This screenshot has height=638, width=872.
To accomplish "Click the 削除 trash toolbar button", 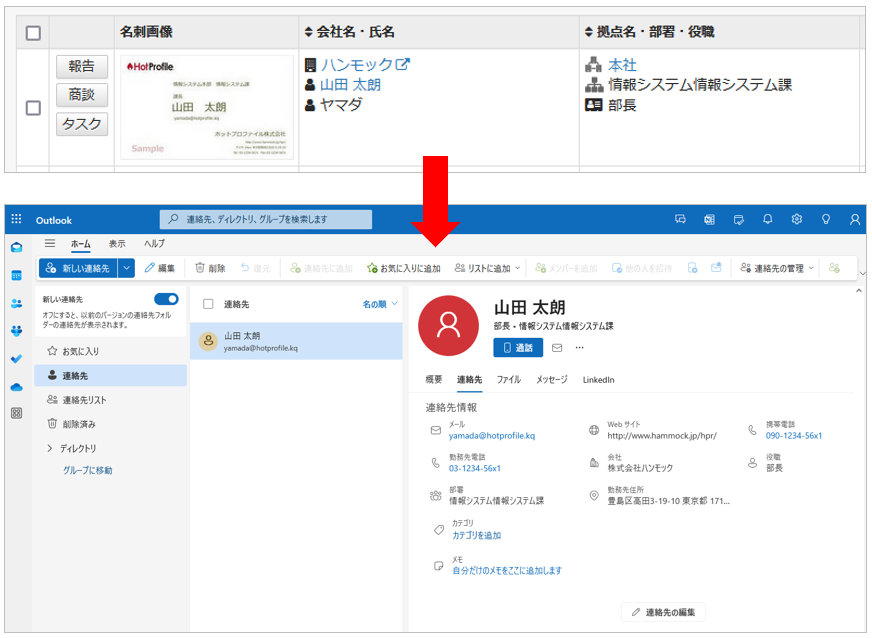I will pos(210,268).
